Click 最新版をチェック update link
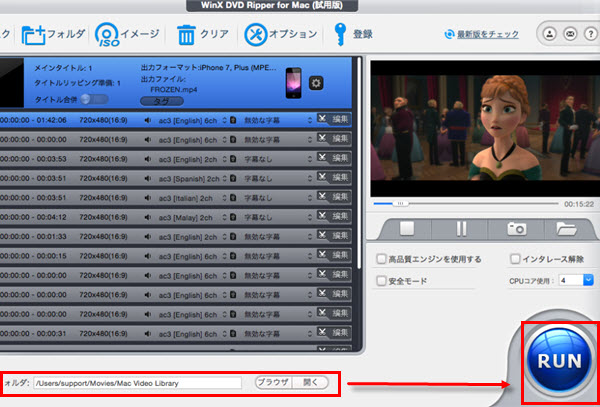The height and width of the screenshot is (407, 600). [x=488, y=34]
